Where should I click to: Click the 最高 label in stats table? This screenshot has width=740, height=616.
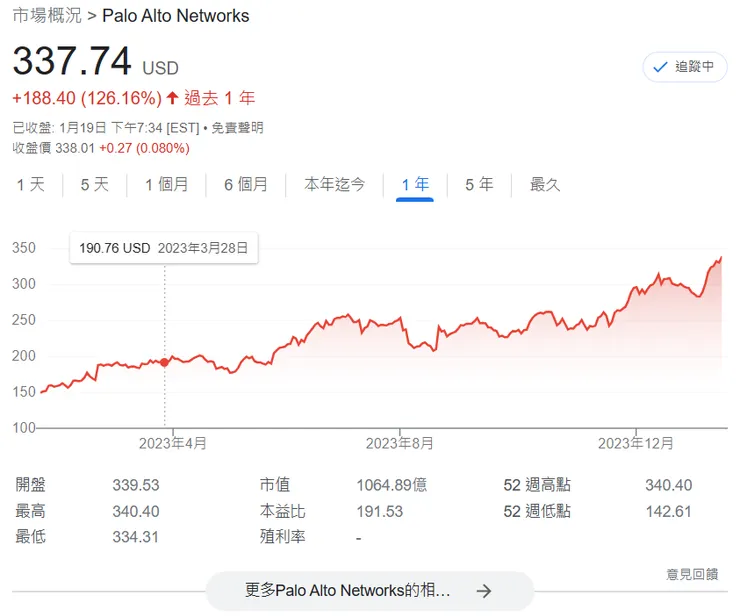point(30,511)
